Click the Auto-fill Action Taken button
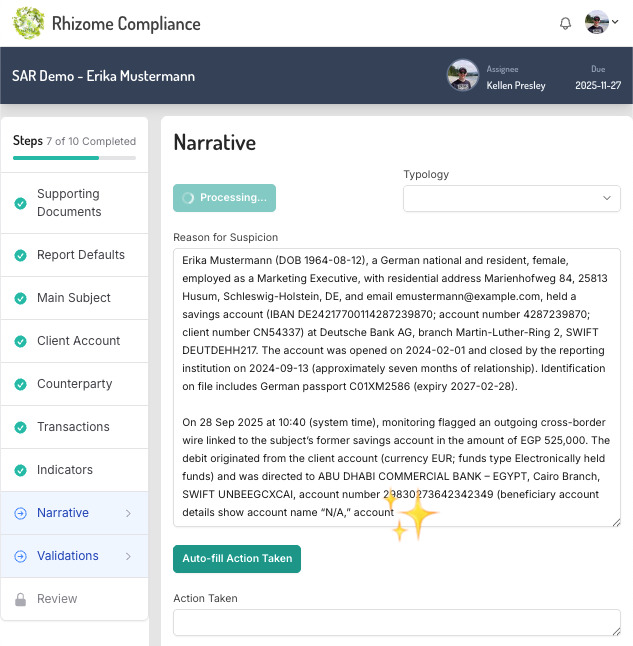 click(x=237, y=559)
